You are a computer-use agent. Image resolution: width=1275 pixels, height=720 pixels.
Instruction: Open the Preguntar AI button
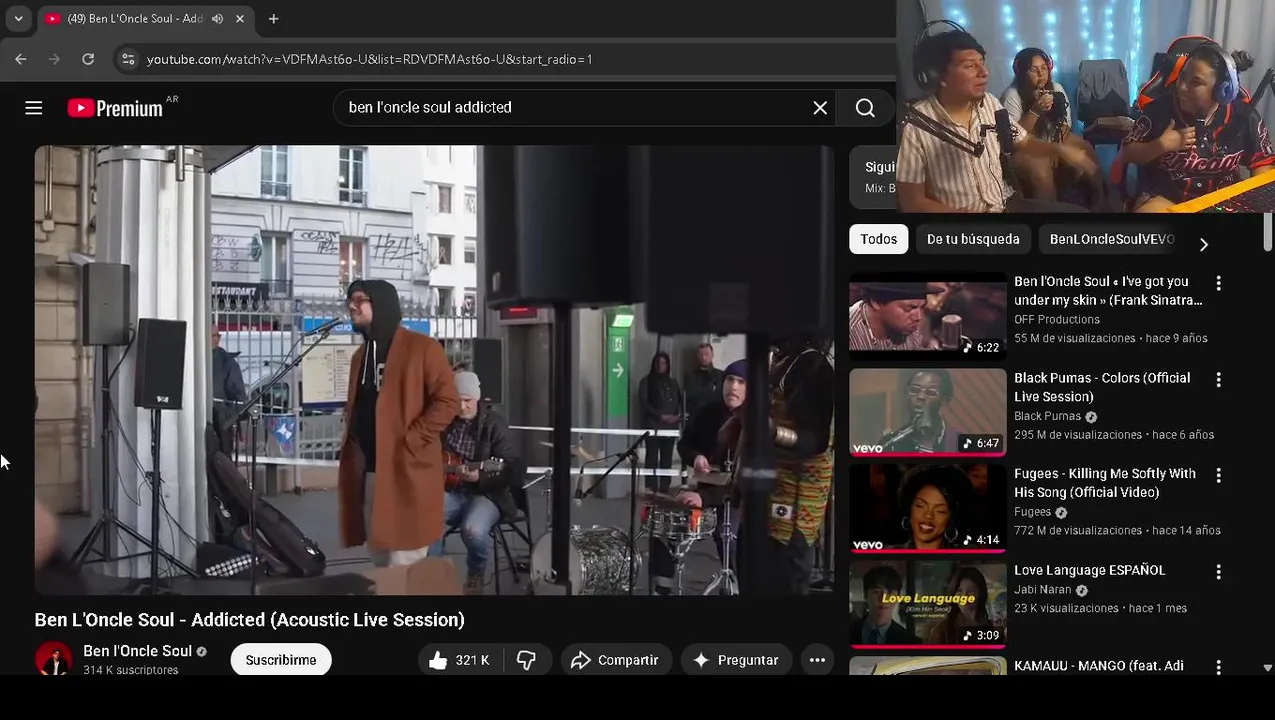click(736, 660)
